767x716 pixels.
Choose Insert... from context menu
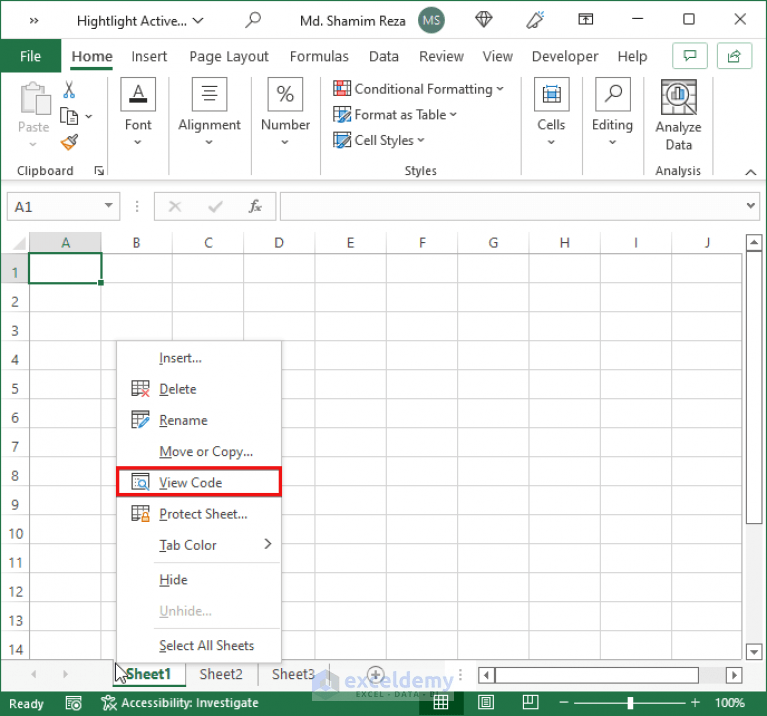click(199, 358)
